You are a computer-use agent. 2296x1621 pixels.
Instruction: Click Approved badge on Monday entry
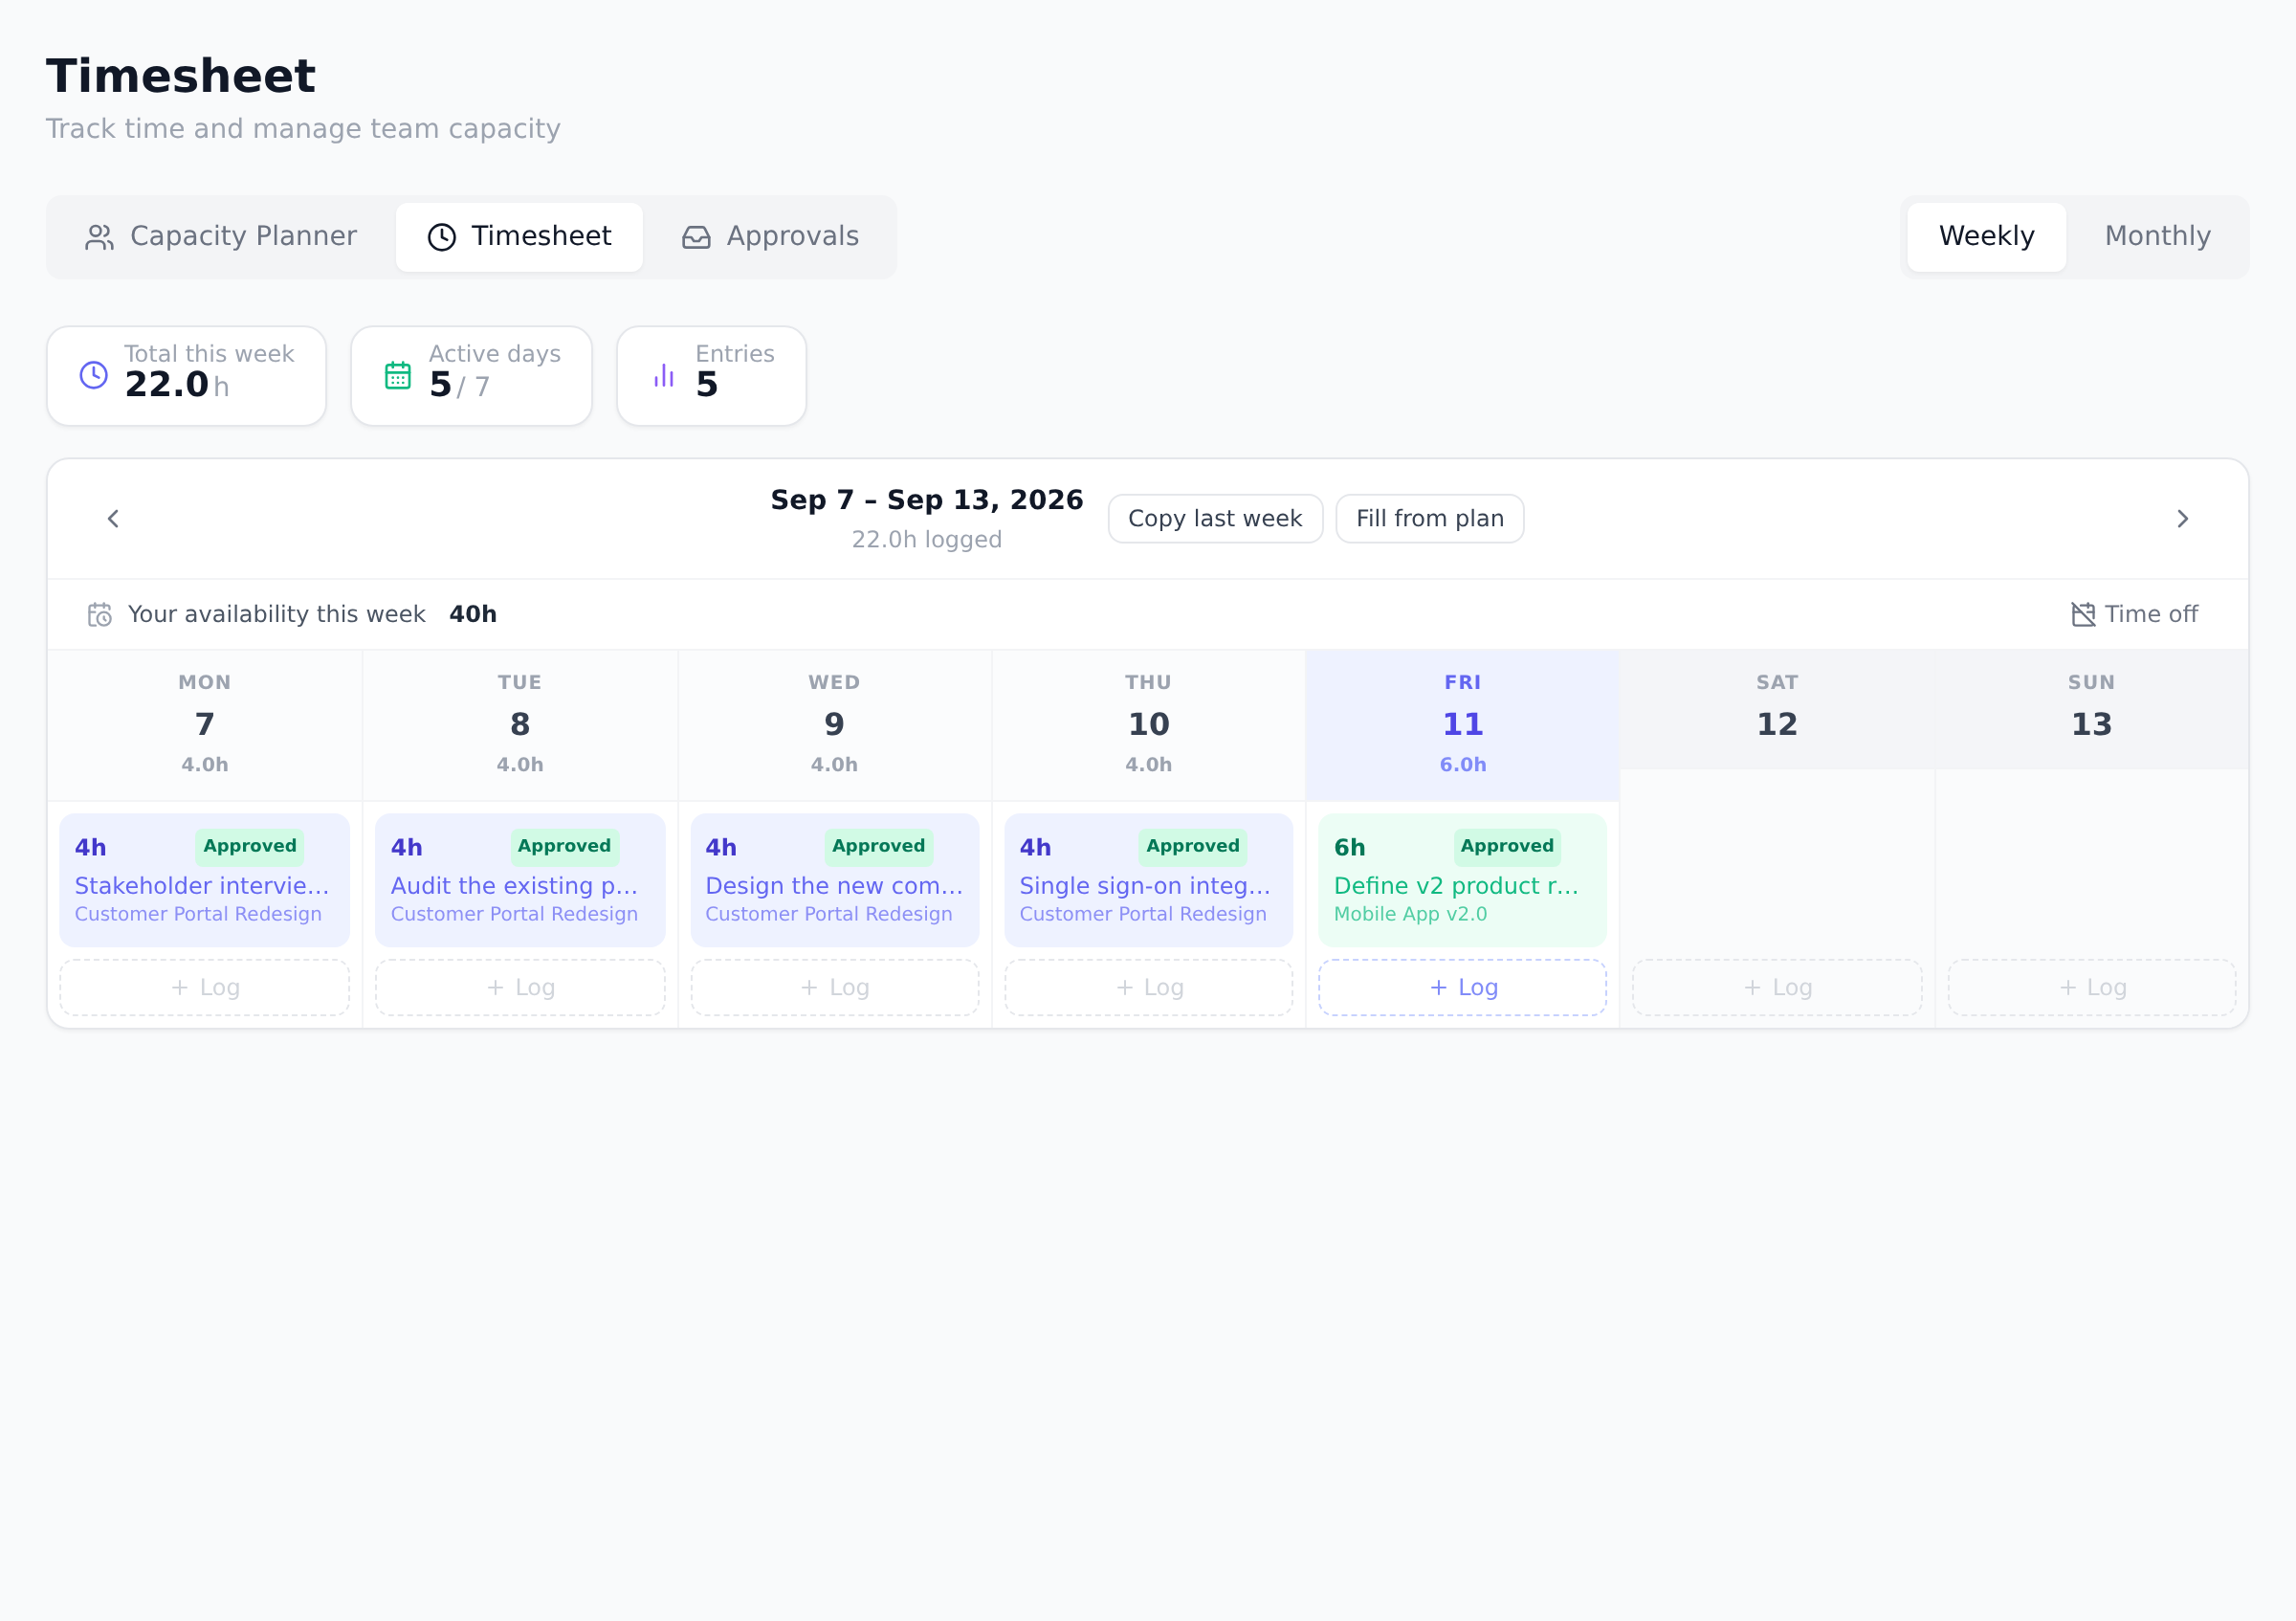(x=250, y=846)
